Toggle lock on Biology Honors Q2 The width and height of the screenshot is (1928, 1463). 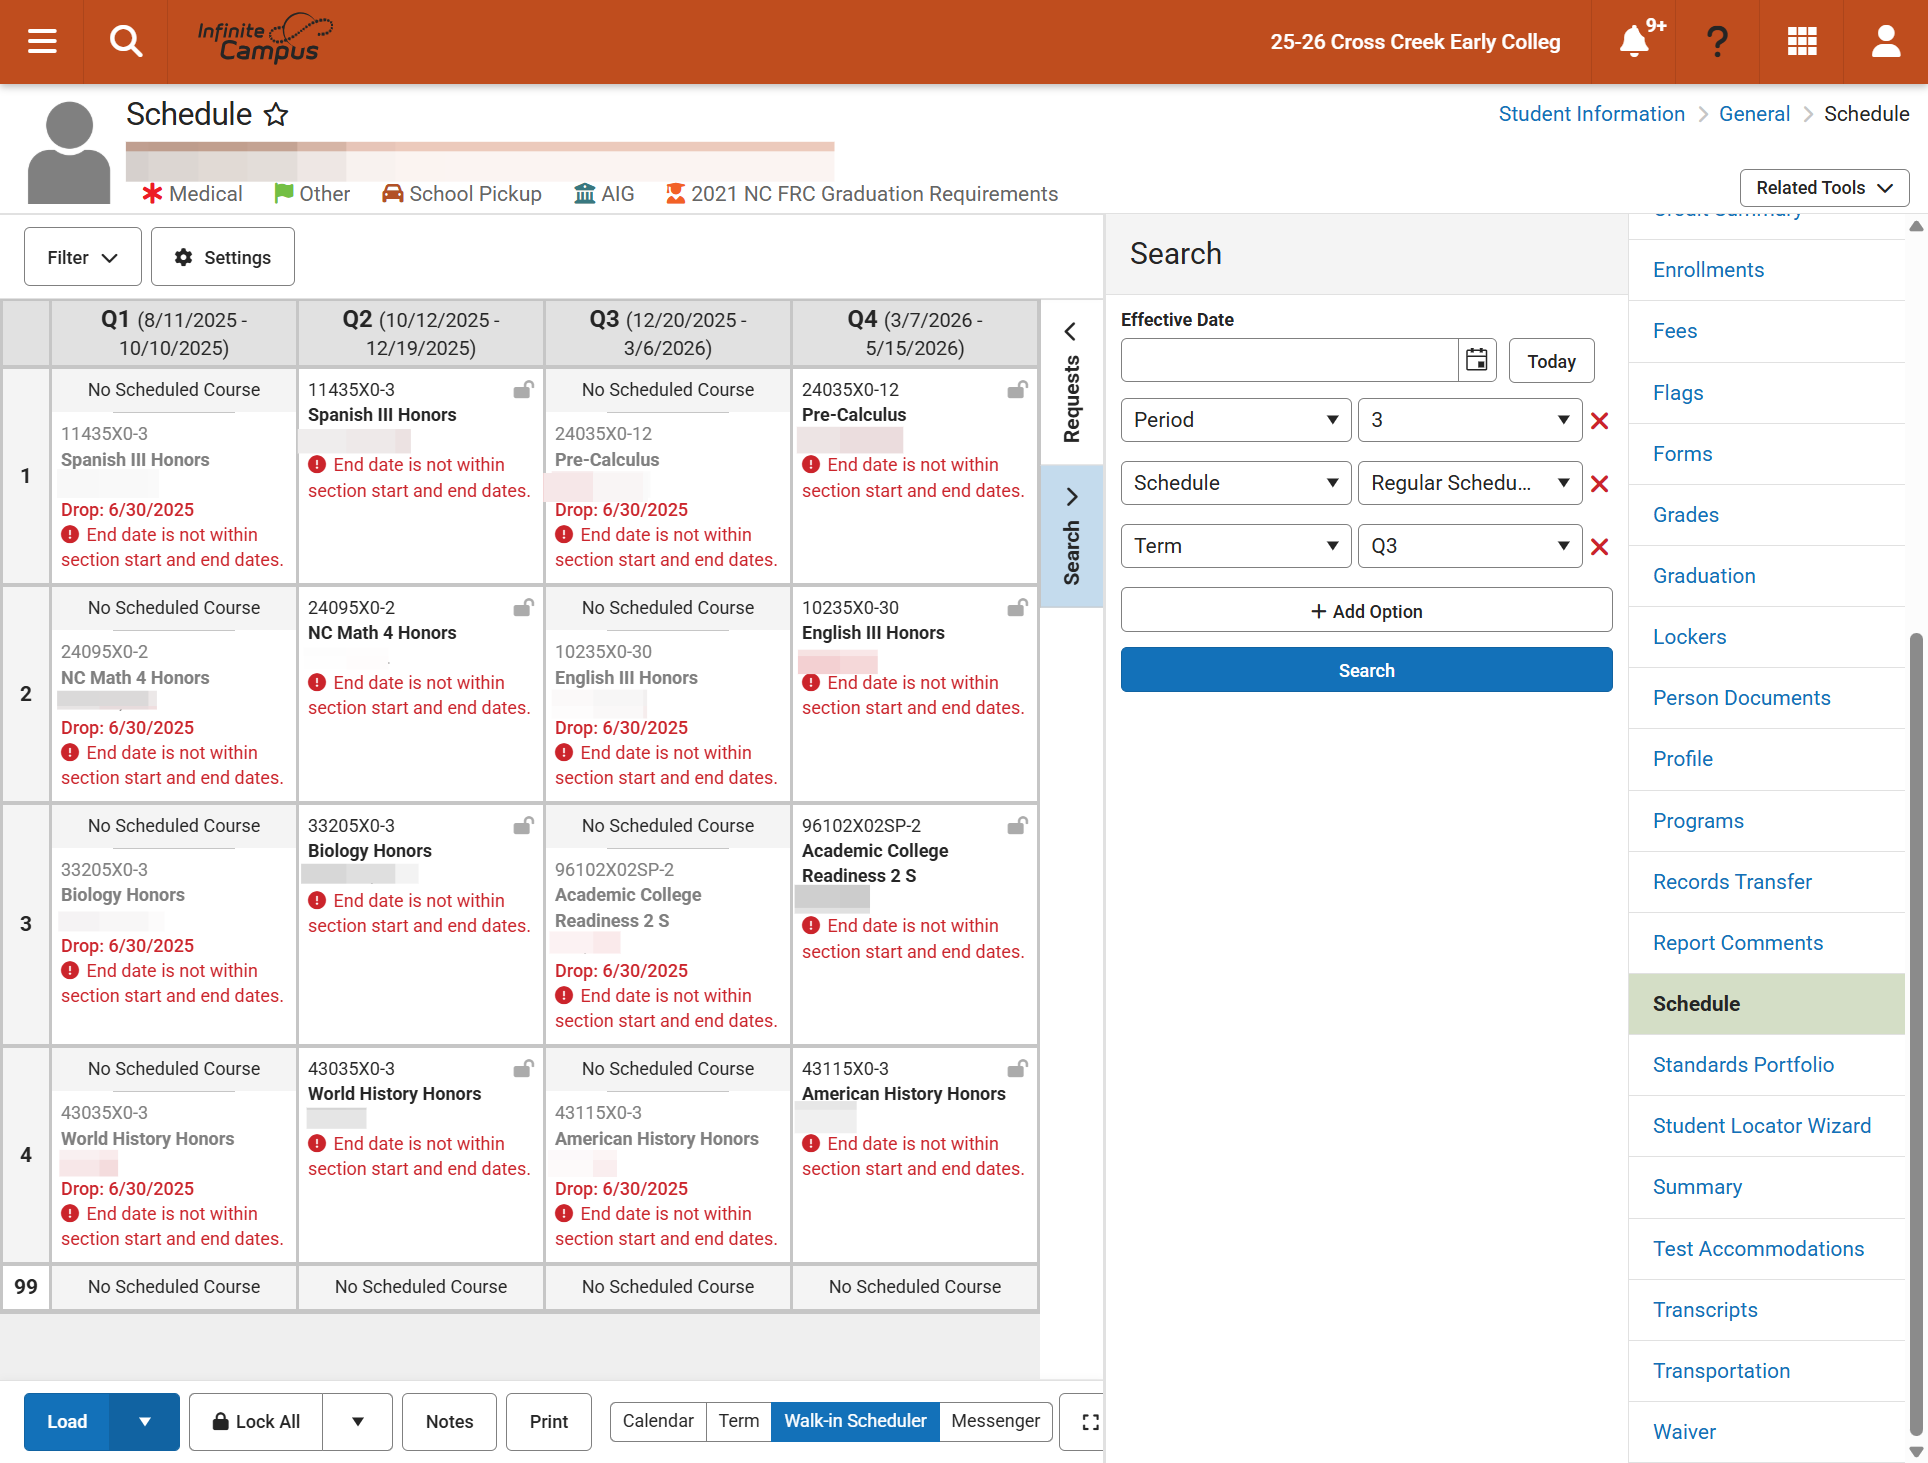[523, 826]
